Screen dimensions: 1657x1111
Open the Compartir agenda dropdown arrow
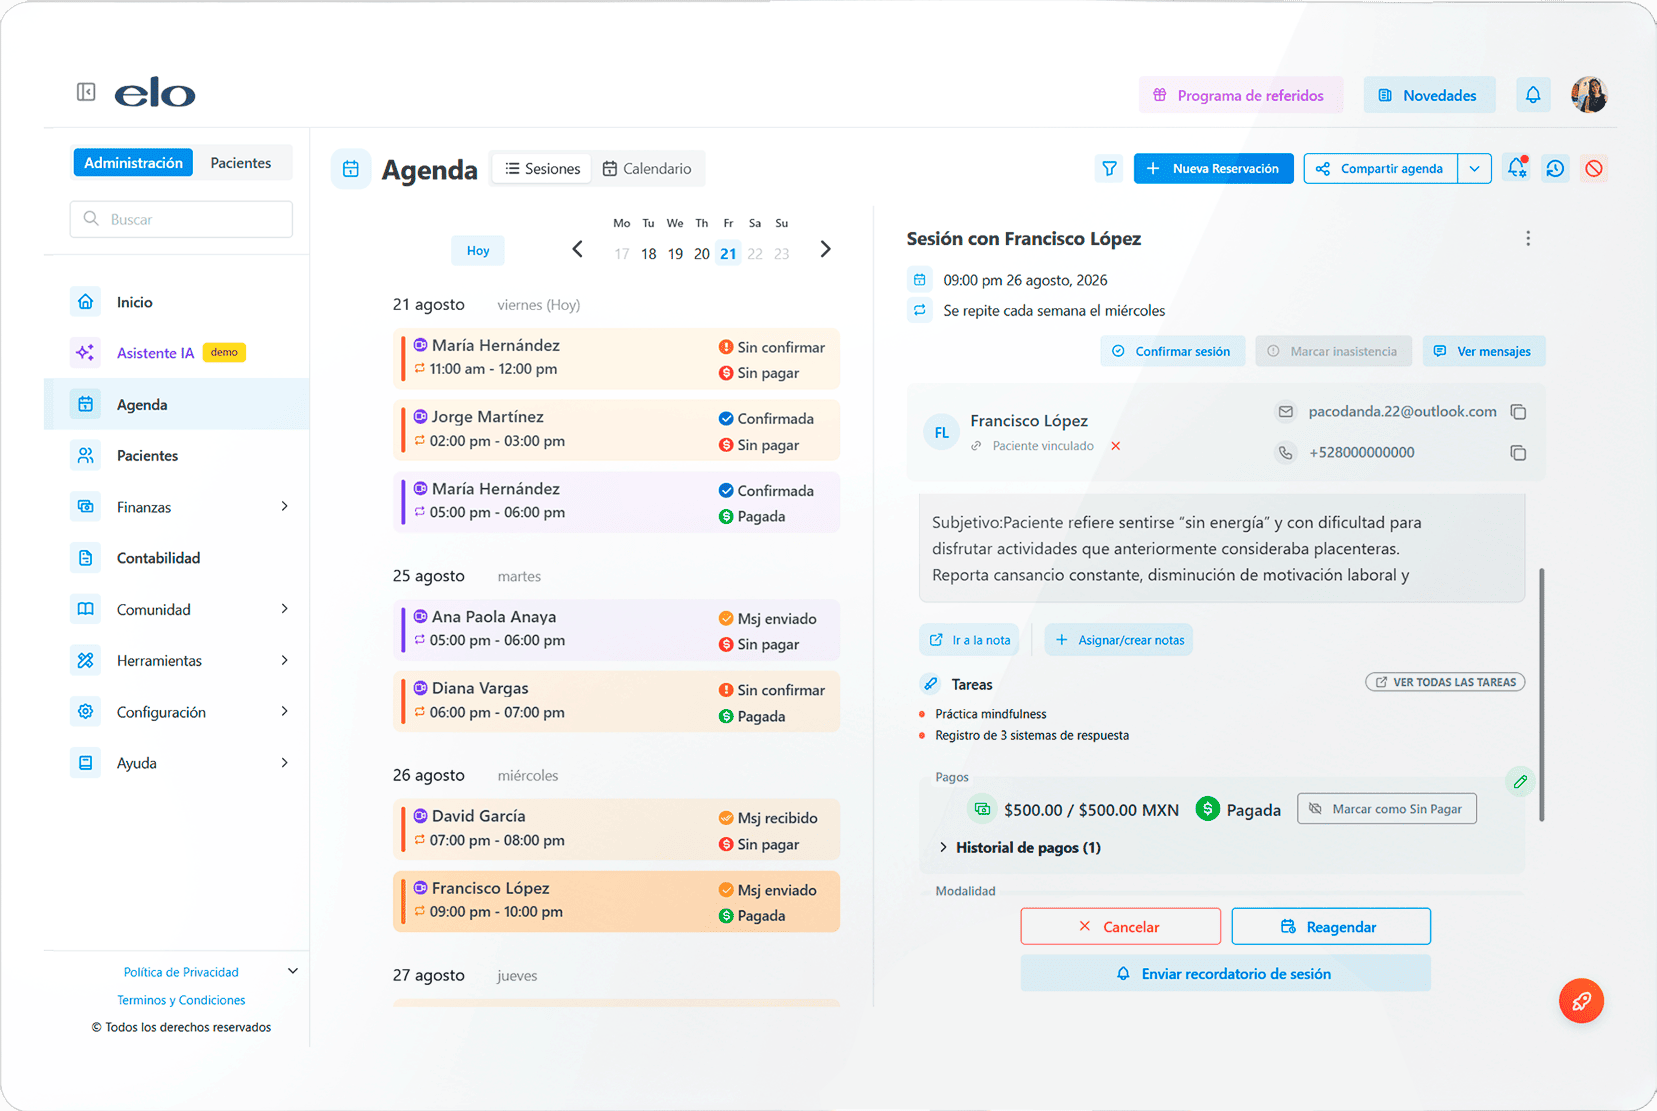[x=1474, y=169]
